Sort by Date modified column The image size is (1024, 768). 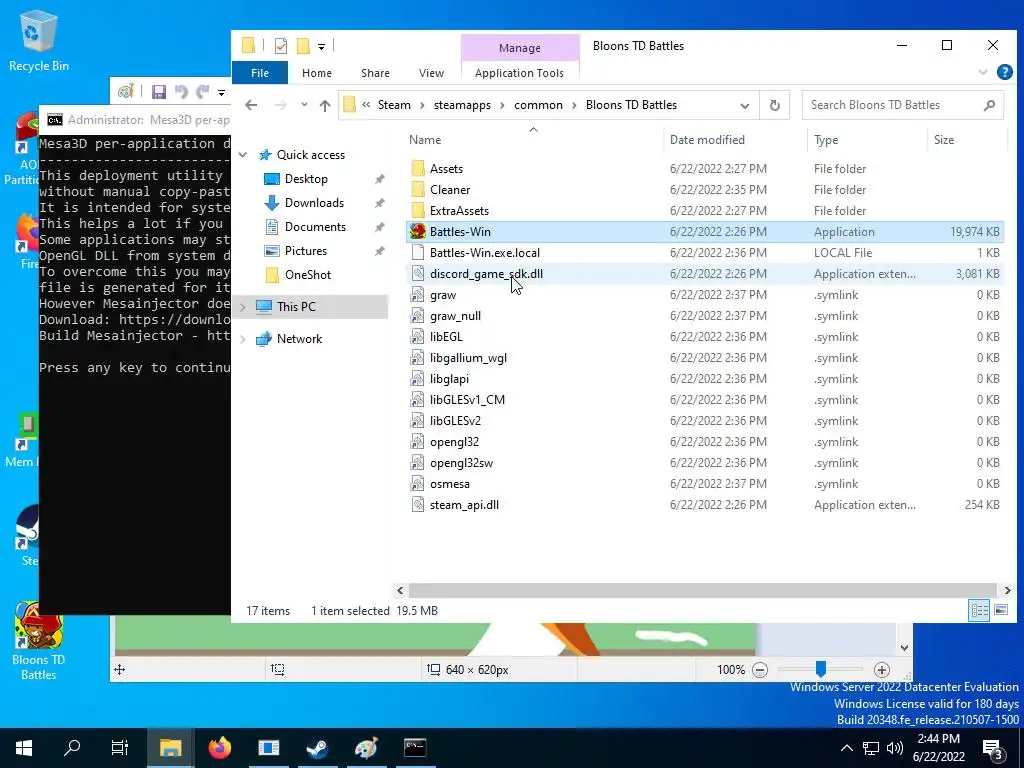coord(707,140)
